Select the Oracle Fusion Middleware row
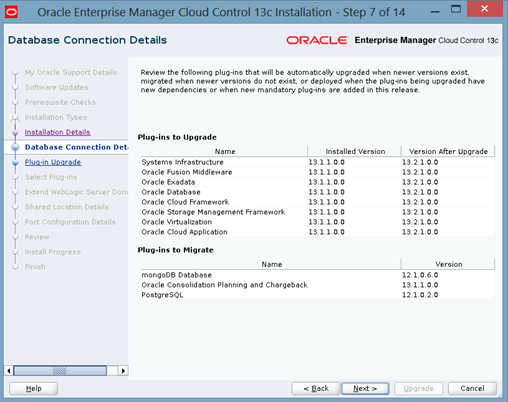This screenshot has height=402, width=508. point(318,172)
